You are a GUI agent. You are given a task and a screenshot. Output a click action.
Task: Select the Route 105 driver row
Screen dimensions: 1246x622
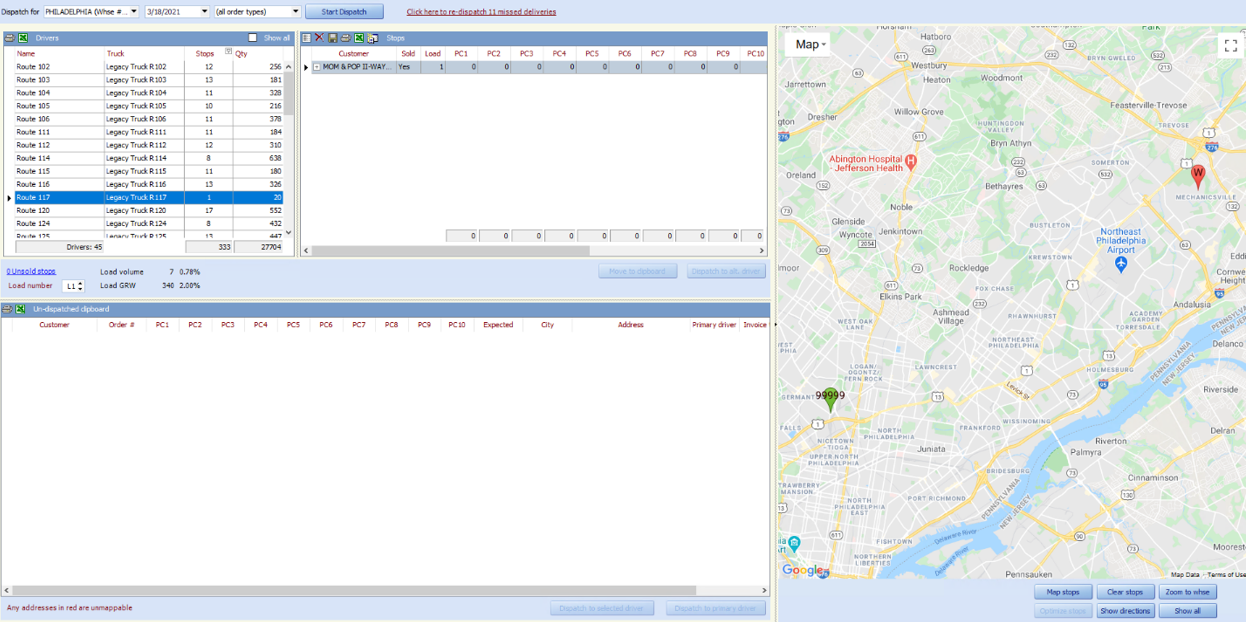[148, 106]
